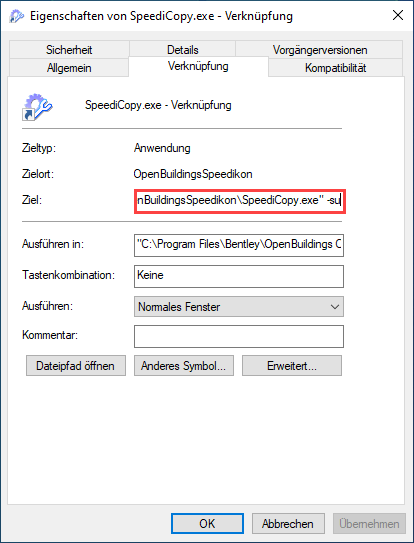Open the Details tab
This screenshot has width=414, height=543.
[x=183, y=50]
